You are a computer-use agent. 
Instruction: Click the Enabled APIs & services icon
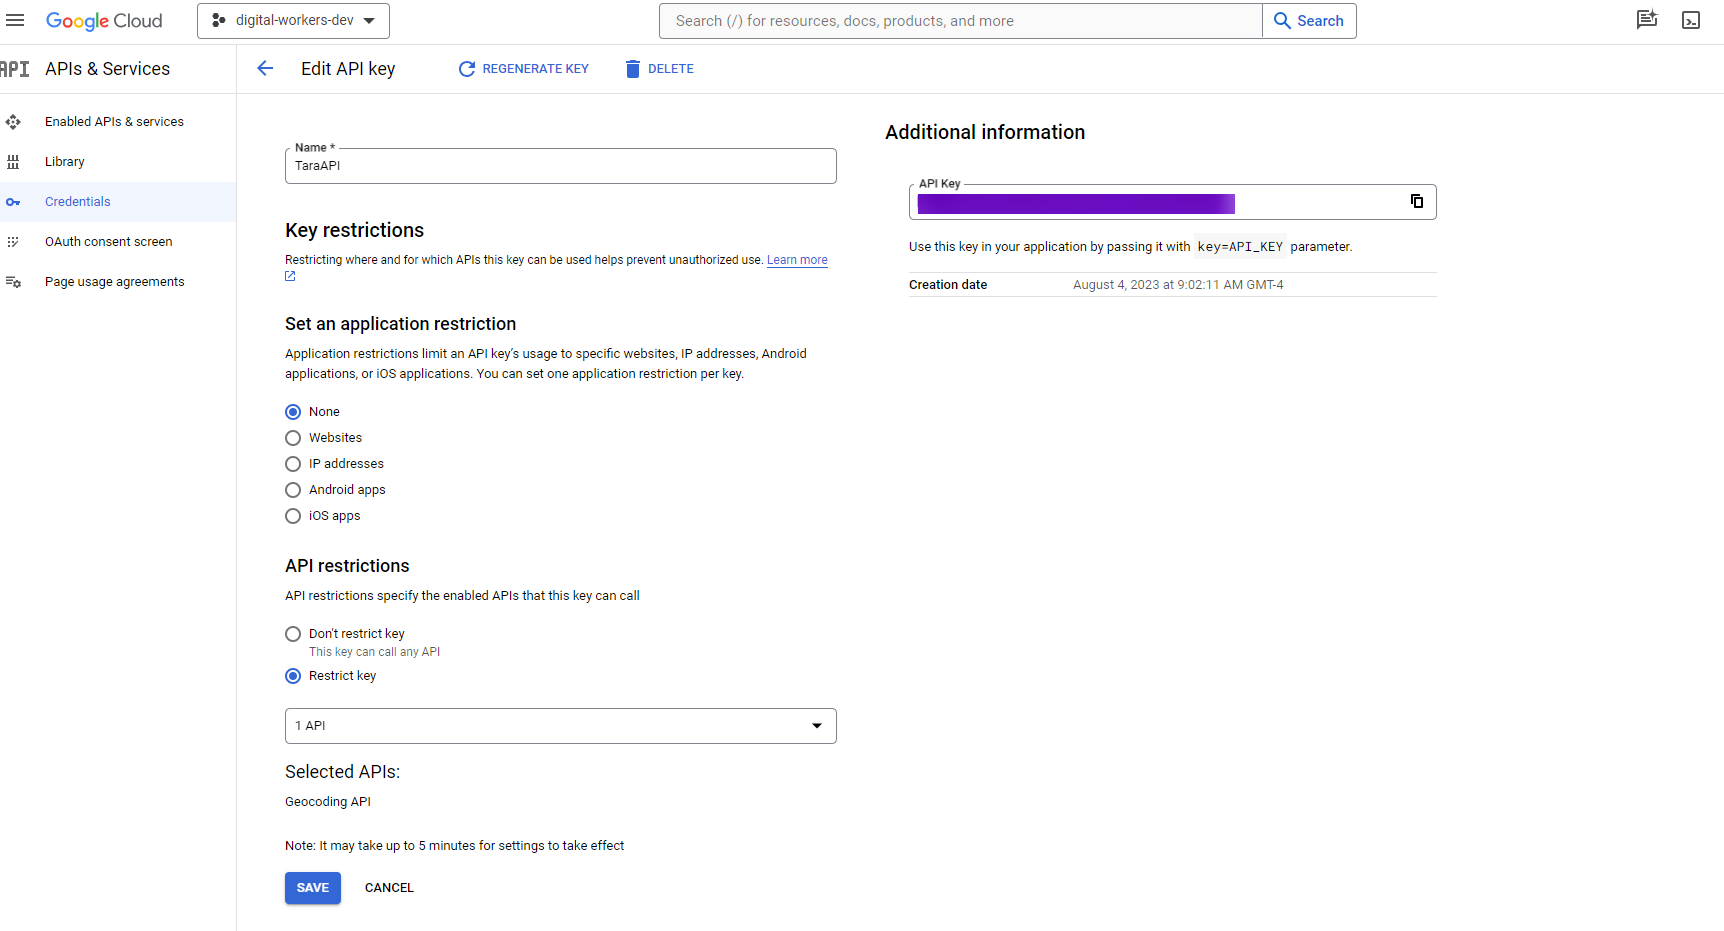[13, 122]
